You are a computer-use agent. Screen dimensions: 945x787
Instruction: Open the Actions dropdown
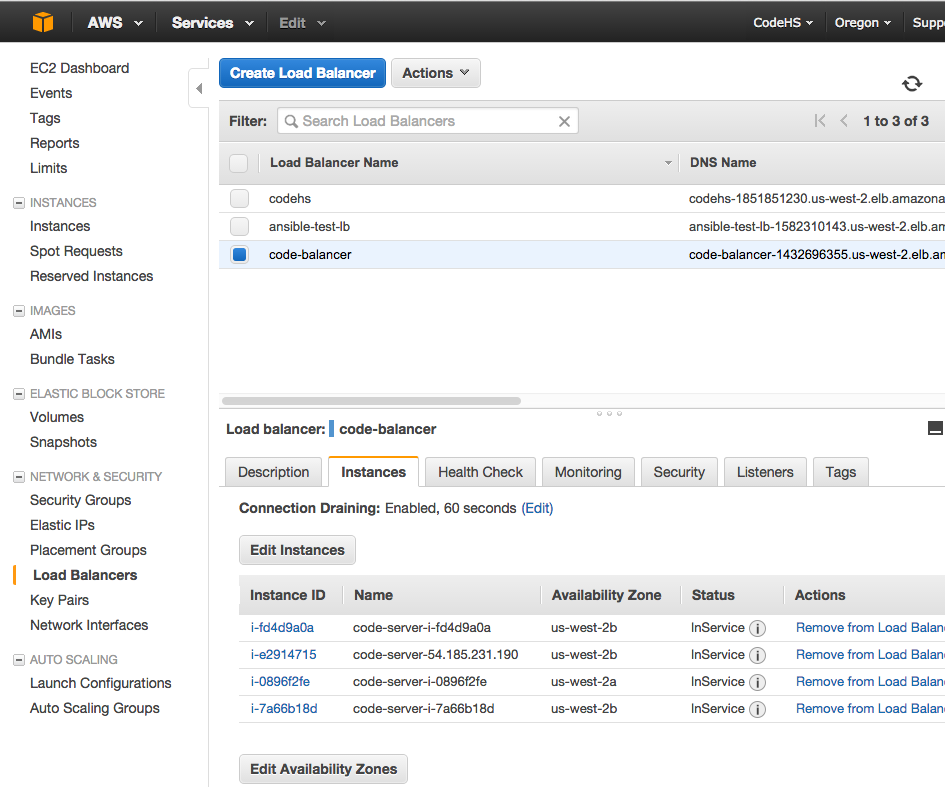point(436,73)
